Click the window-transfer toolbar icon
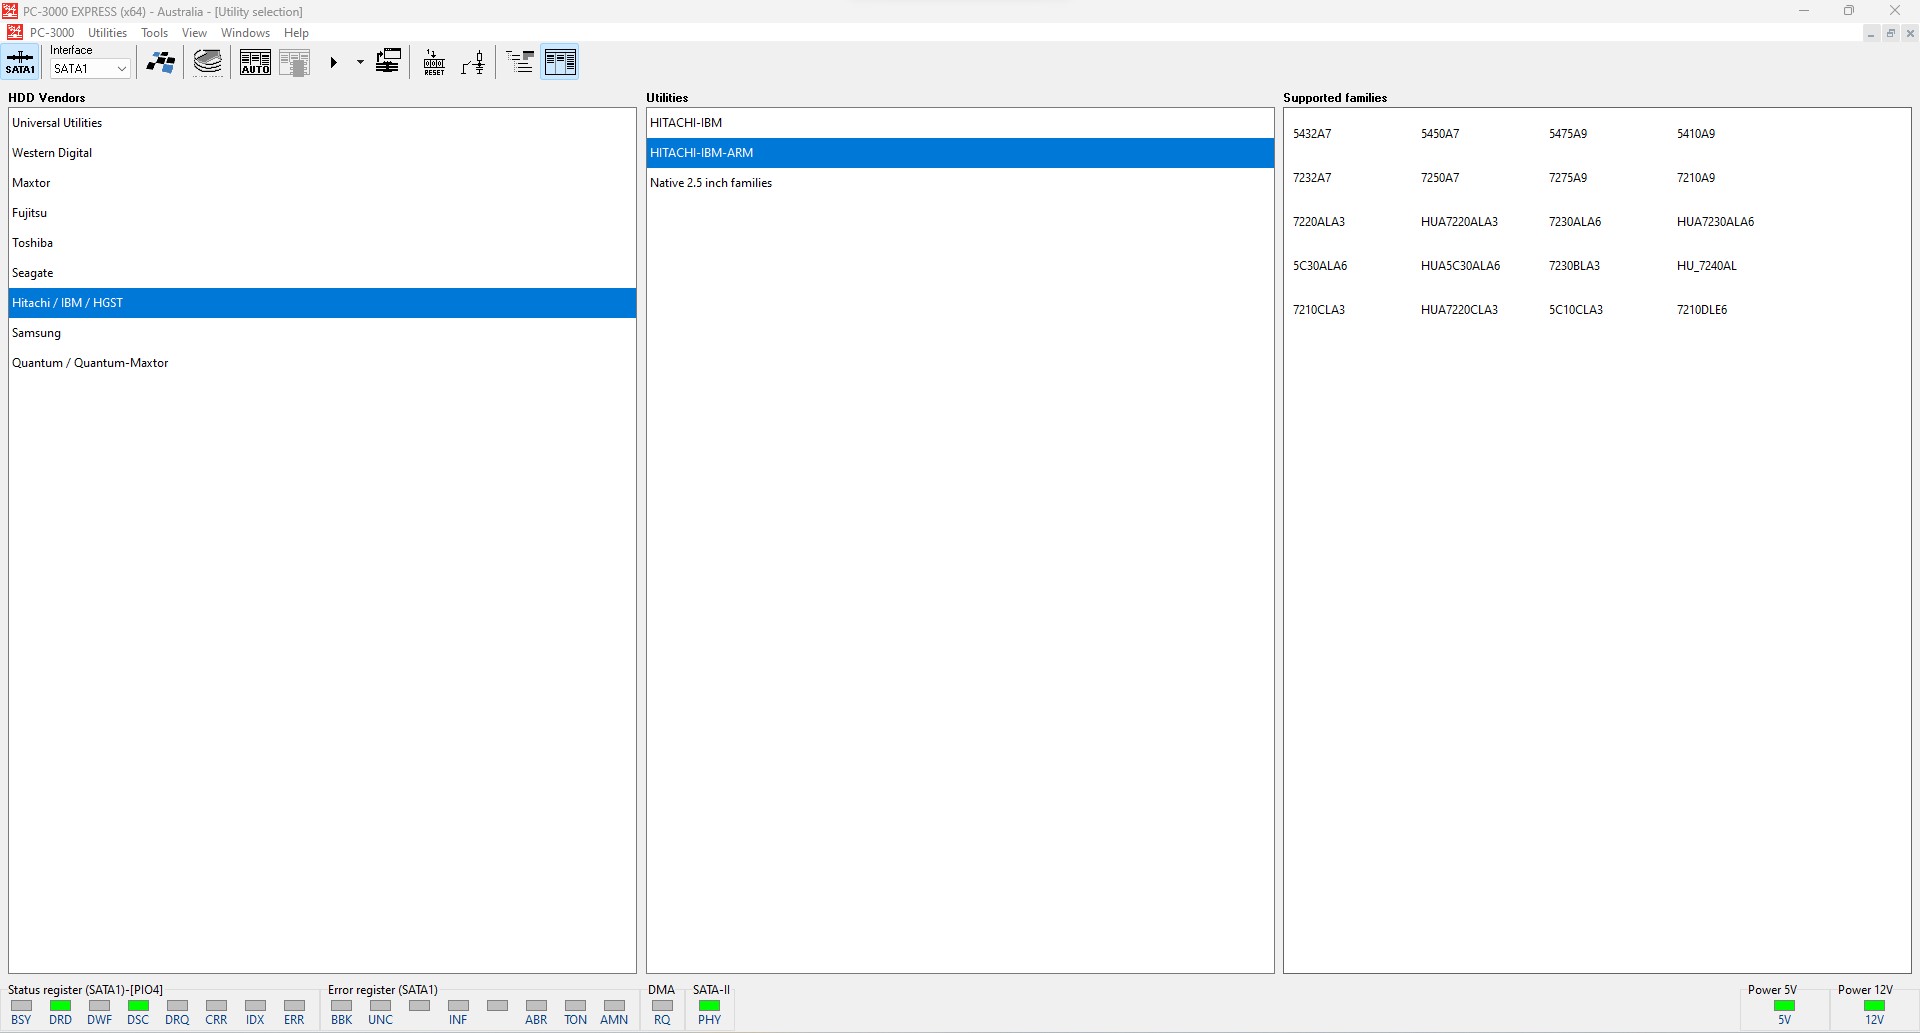Image resolution: width=1920 pixels, height=1033 pixels. (388, 62)
